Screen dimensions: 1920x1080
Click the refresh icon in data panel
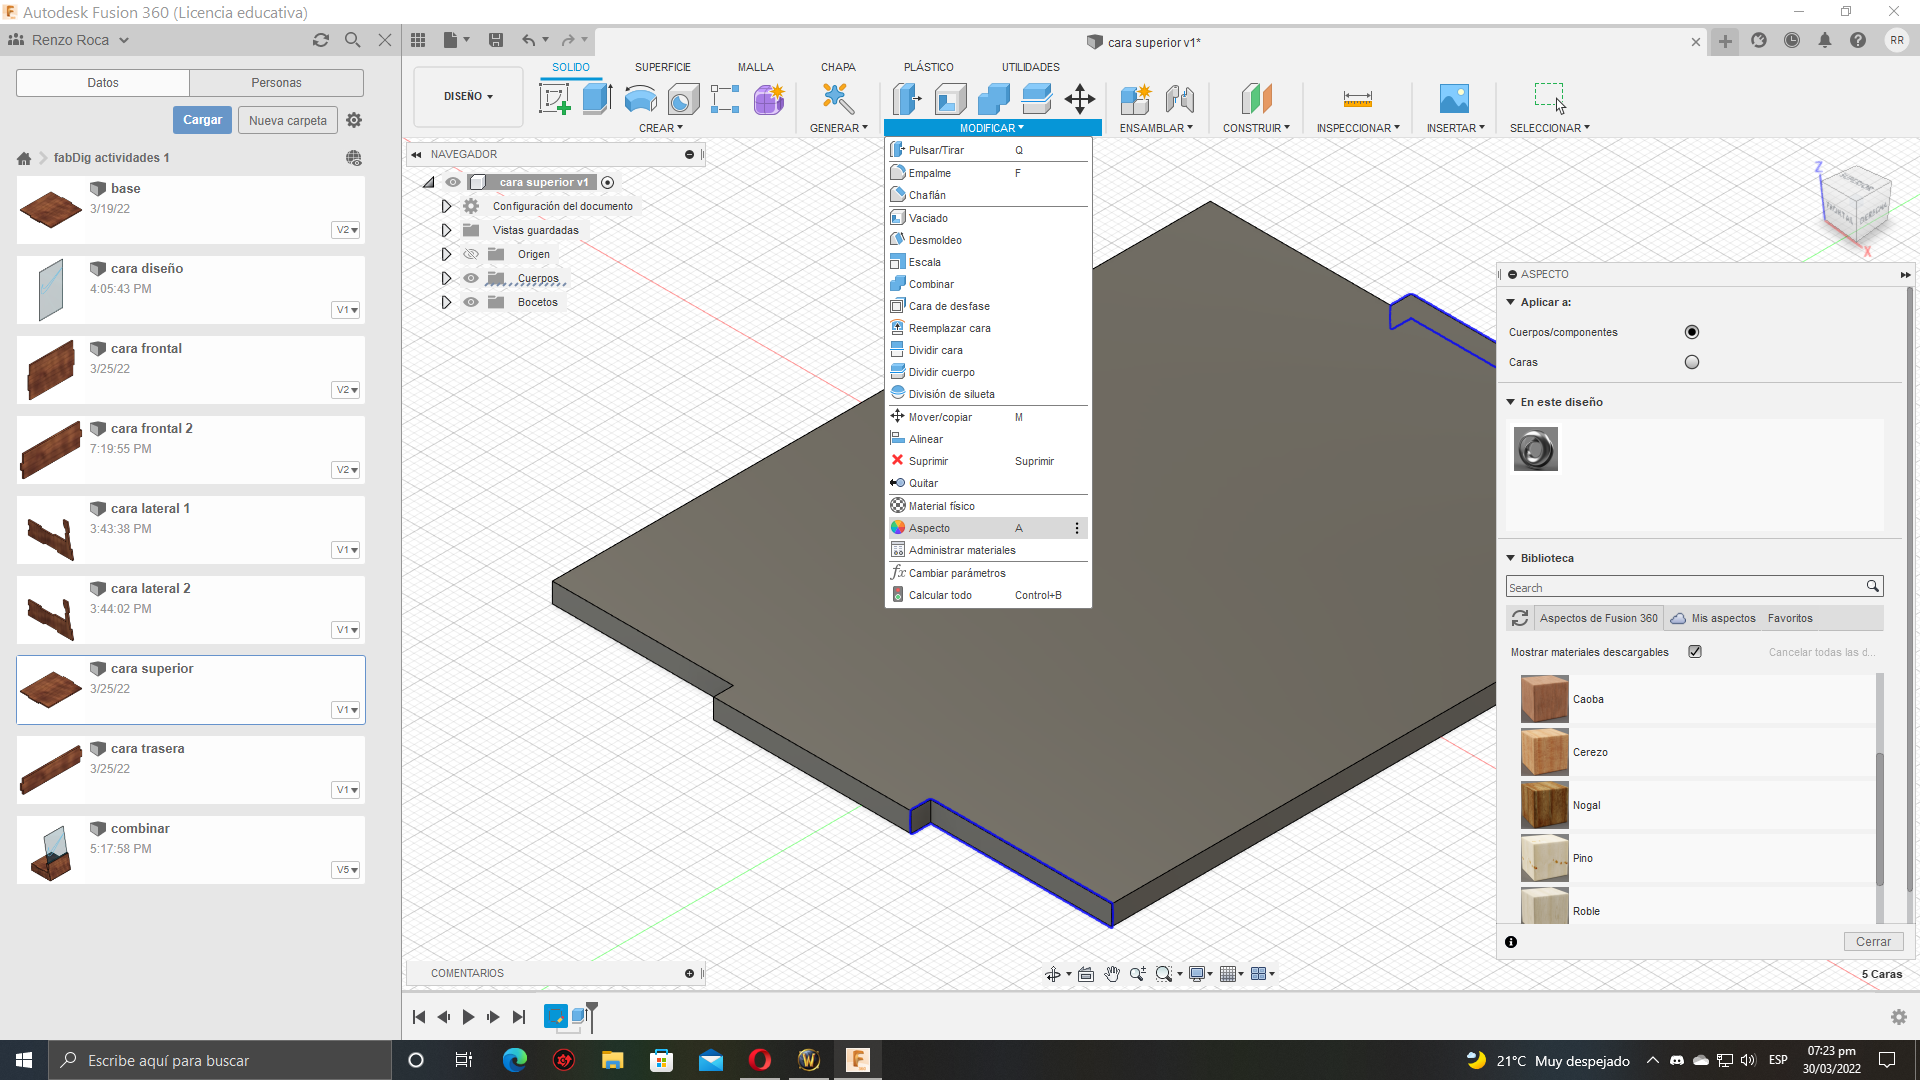click(321, 40)
